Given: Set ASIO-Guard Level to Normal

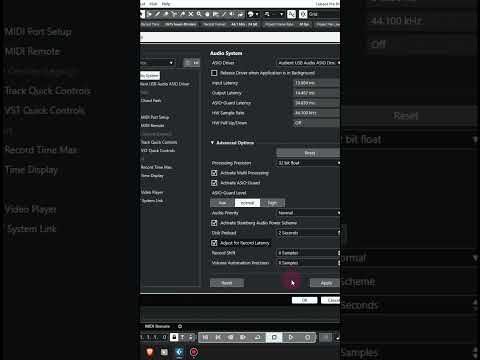Looking at the screenshot, I should [247, 203].
